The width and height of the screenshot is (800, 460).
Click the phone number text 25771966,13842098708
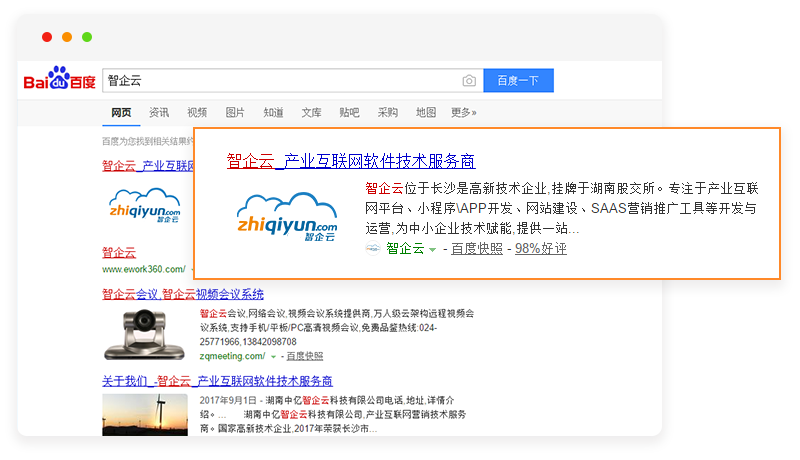coord(248,342)
